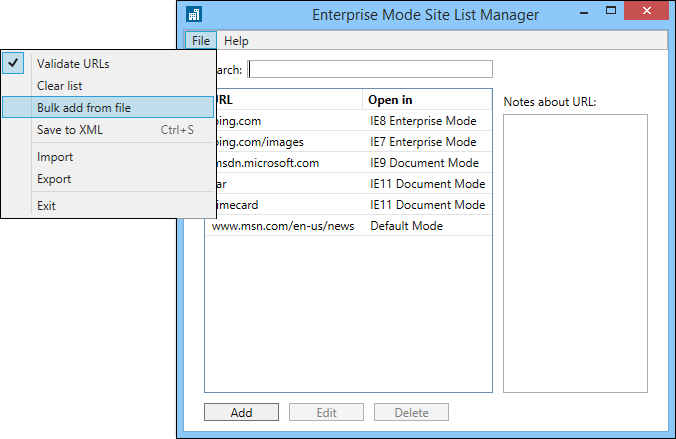
Task: Select Save to XML menu entry
Action: [70, 129]
